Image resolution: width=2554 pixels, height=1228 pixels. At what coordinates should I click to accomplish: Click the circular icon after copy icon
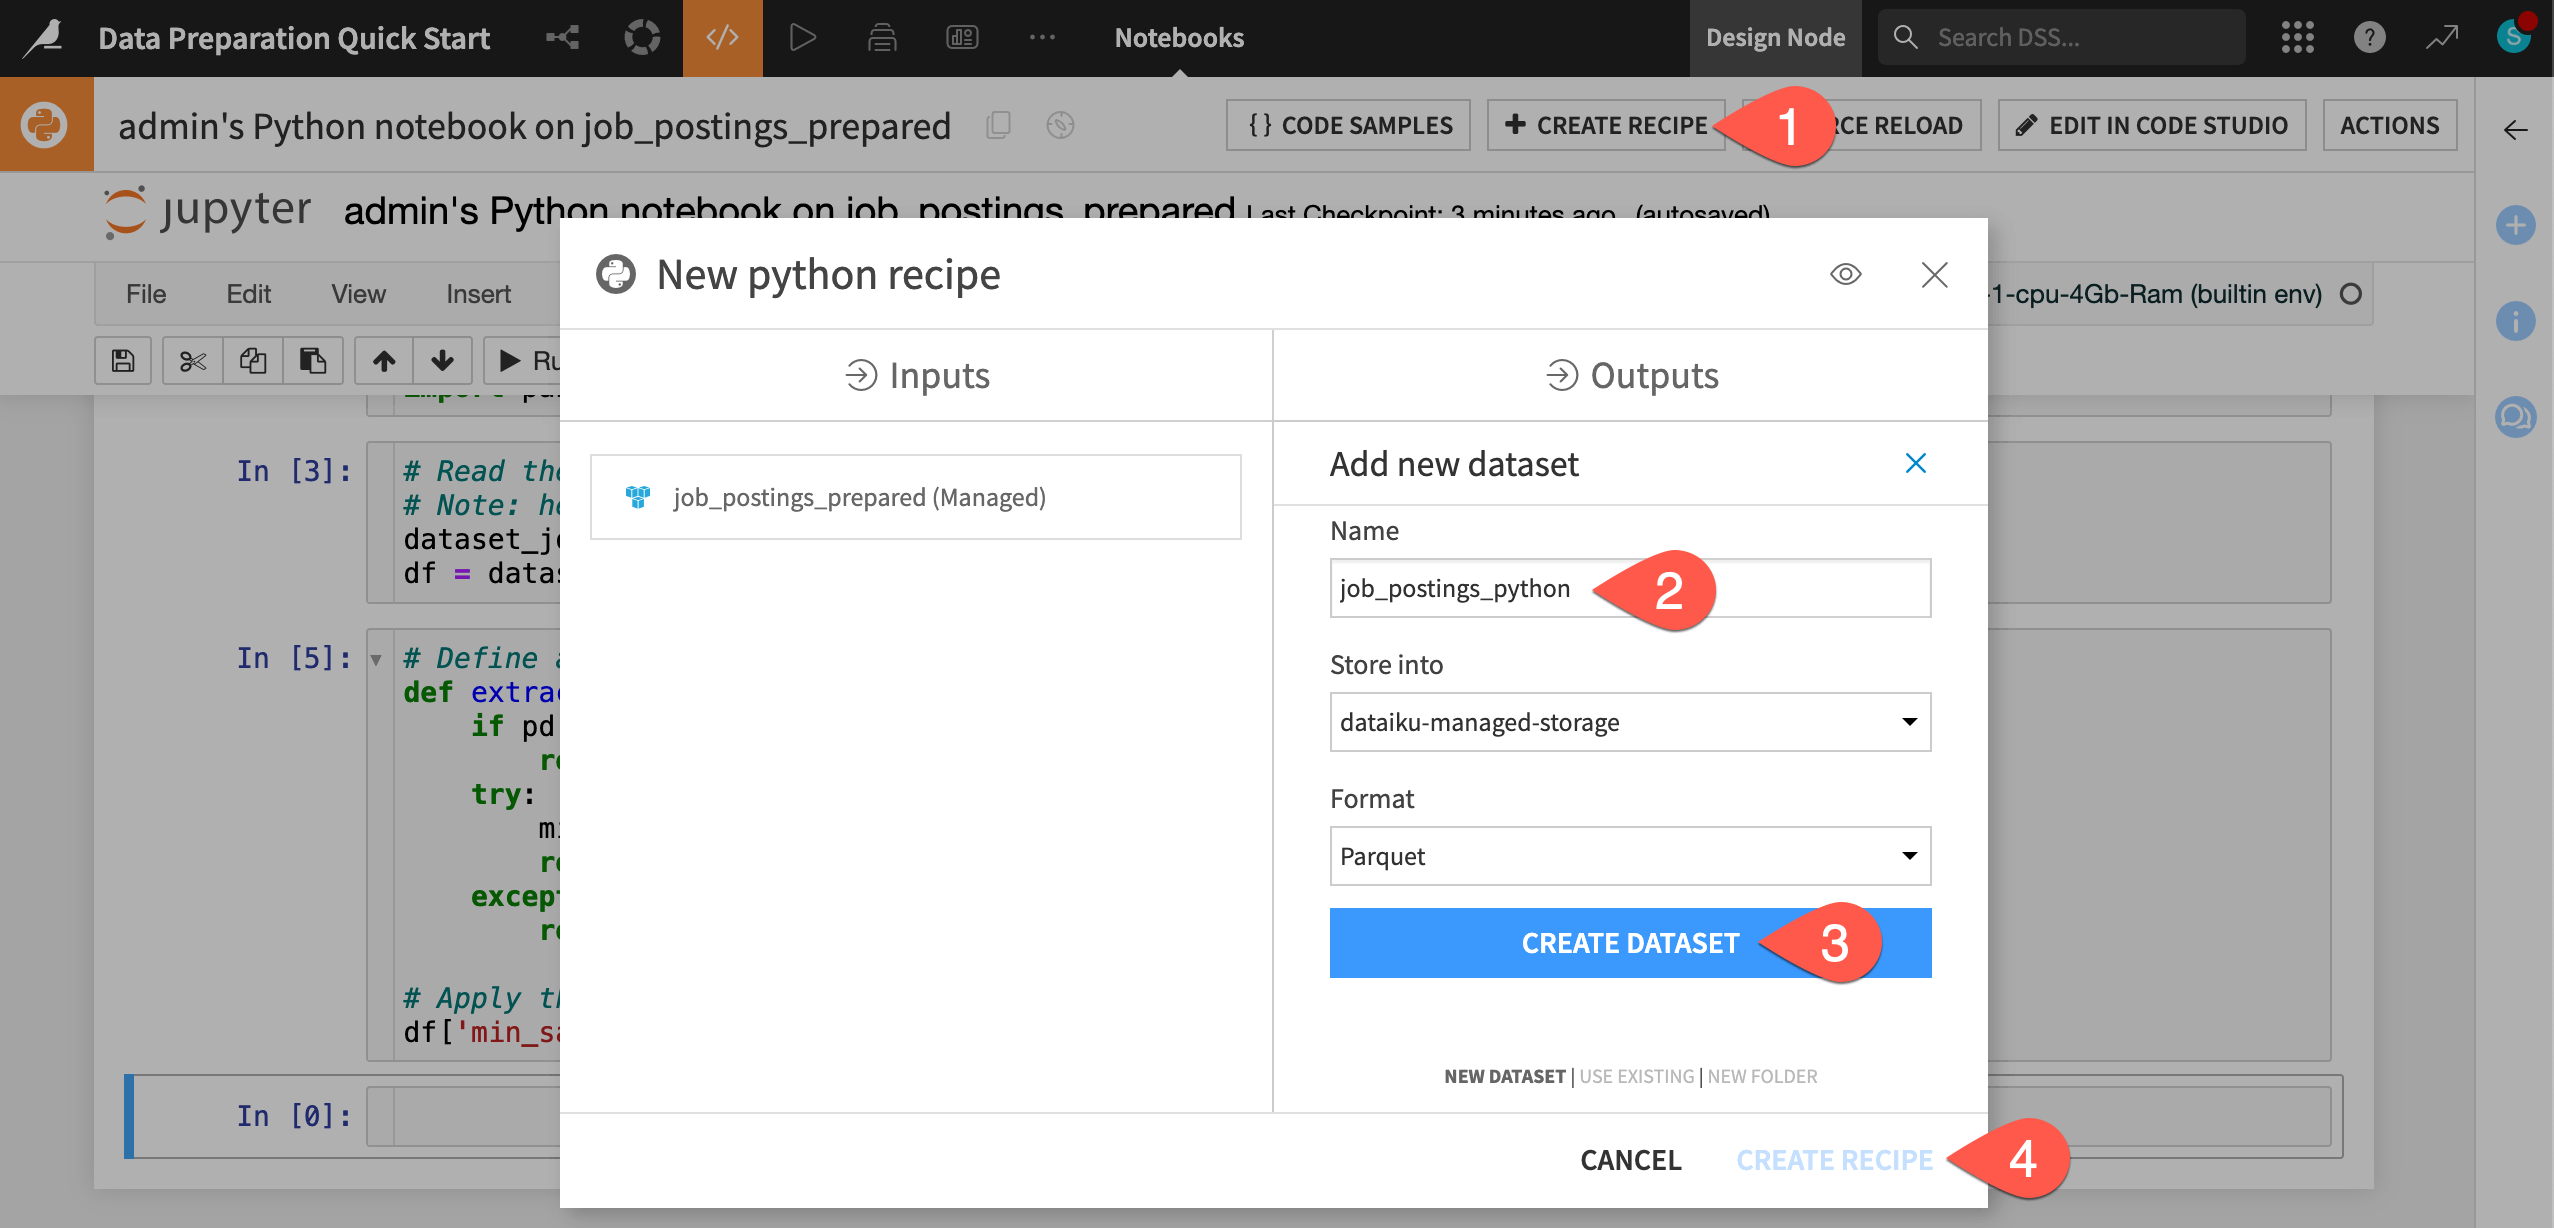point(1060,125)
